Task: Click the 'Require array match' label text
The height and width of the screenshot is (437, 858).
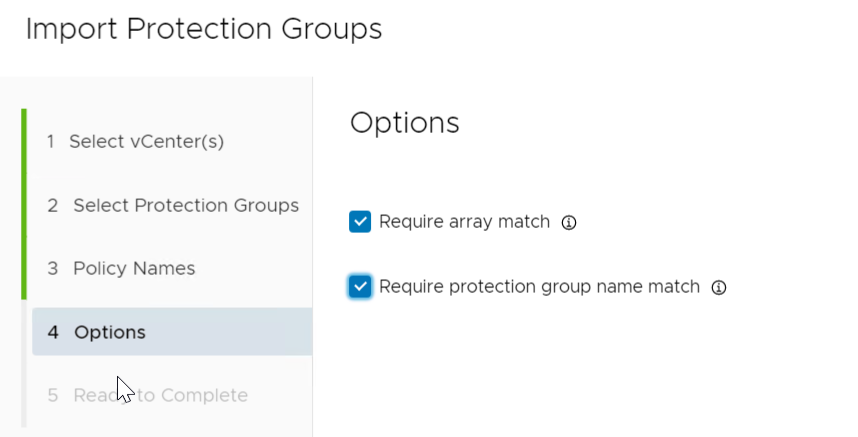Action: (x=464, y=222)
